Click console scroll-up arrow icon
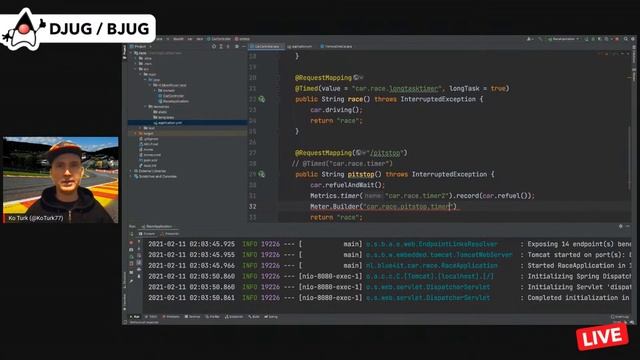Screen dimensions: 640x360 click(139, 241)
